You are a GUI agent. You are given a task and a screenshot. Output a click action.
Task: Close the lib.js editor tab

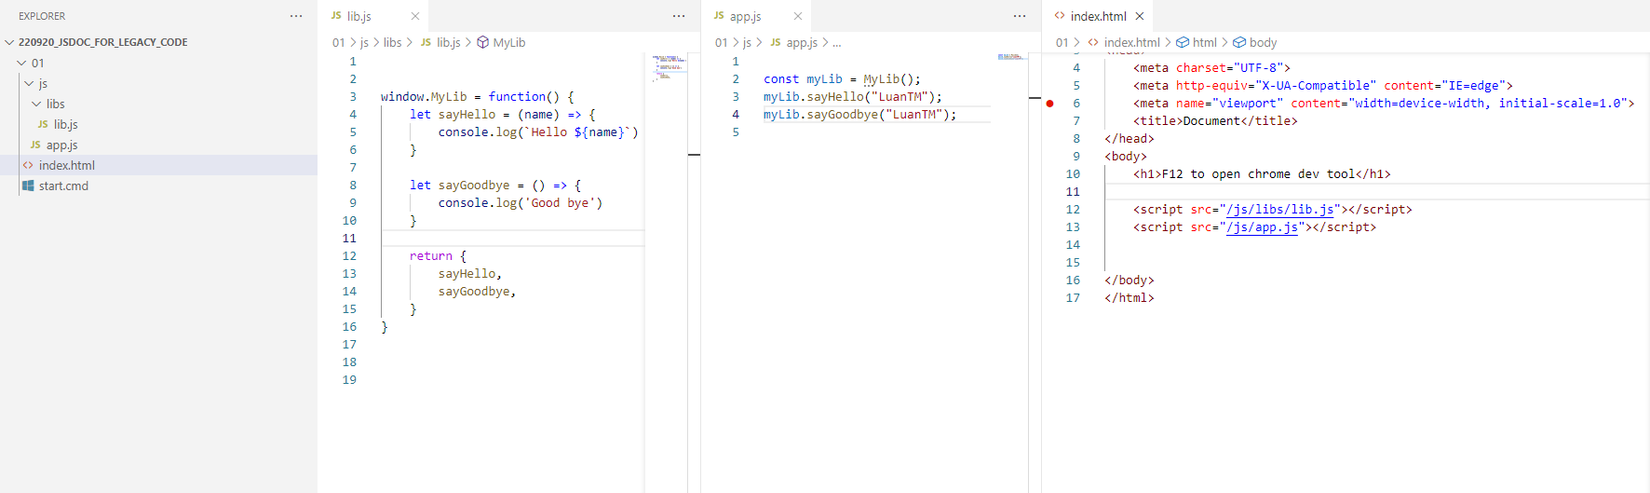click(x=415, y=16)
